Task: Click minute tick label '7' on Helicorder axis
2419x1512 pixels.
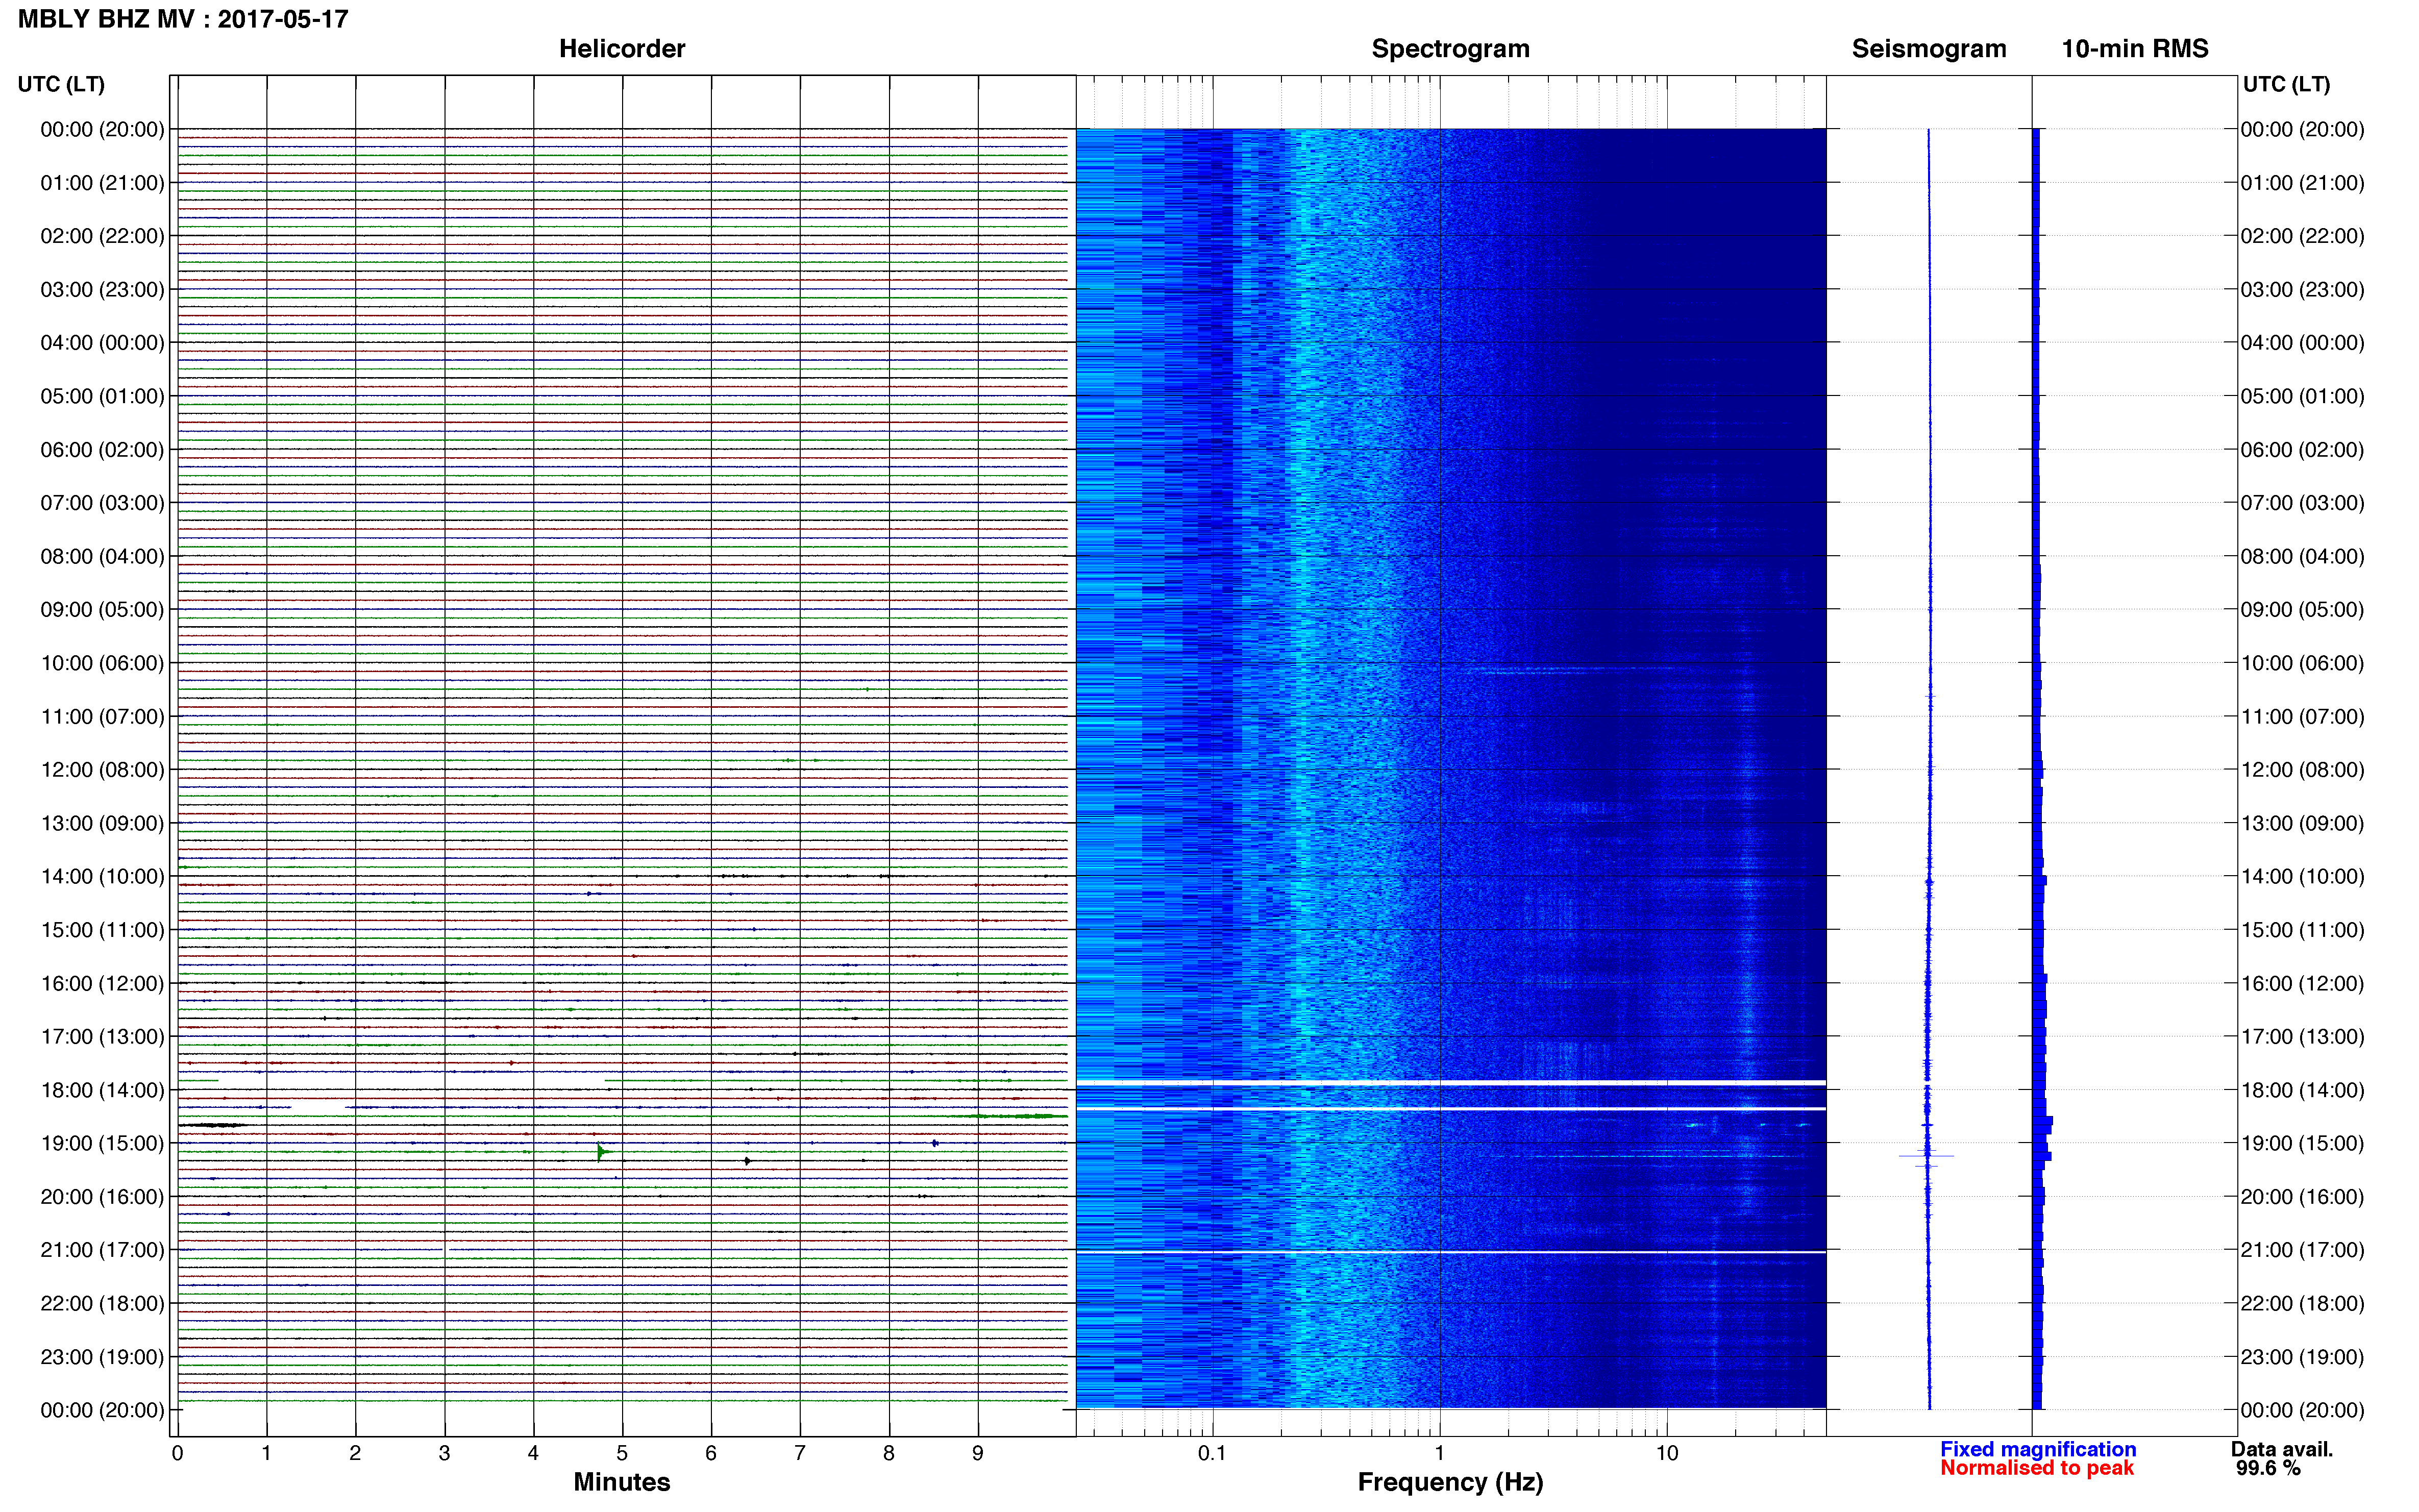Action: click(800, 1454)
